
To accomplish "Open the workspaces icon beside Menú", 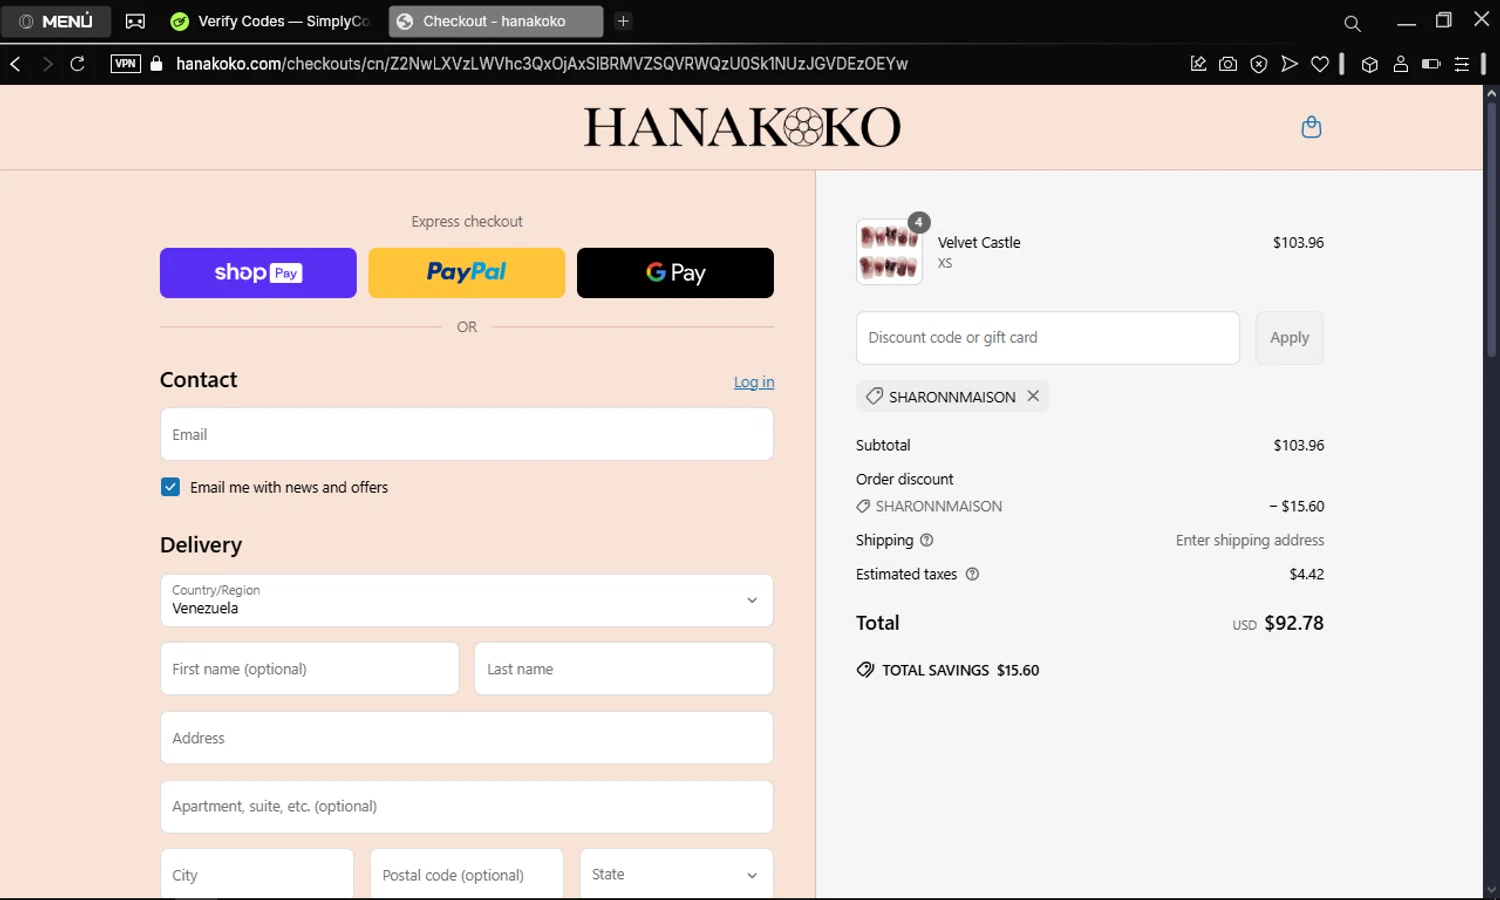I will pyautogui.click(x=135, y=21).
